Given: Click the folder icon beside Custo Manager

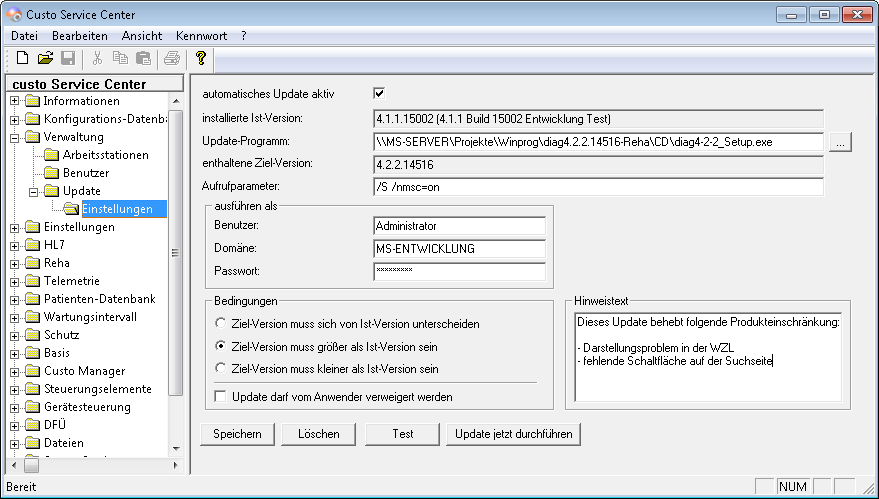Looking at the screenshot, I should [x=33, y=371].
